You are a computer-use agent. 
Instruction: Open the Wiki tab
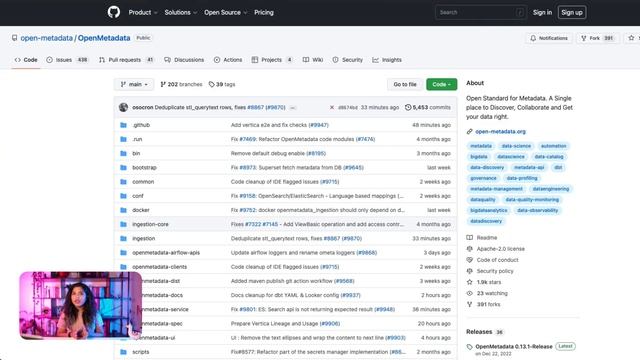point(313,60)
